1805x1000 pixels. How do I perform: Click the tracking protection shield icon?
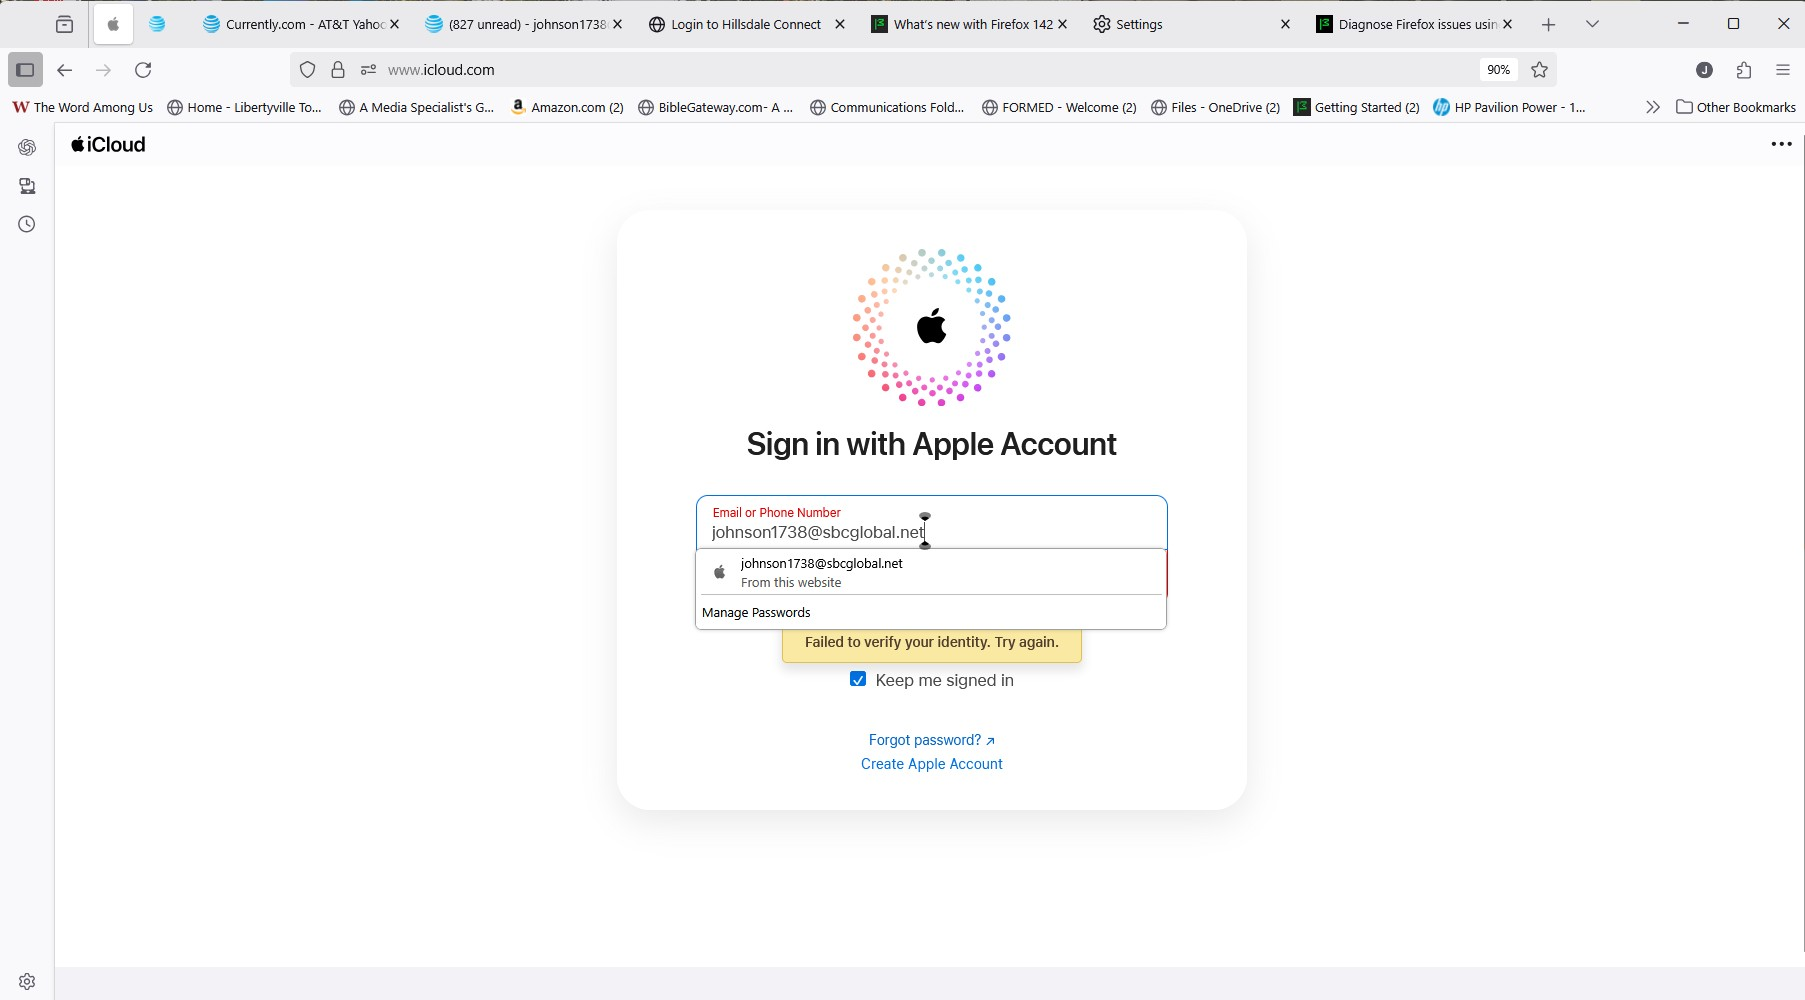pyautogui.click(x=308, y=70)
